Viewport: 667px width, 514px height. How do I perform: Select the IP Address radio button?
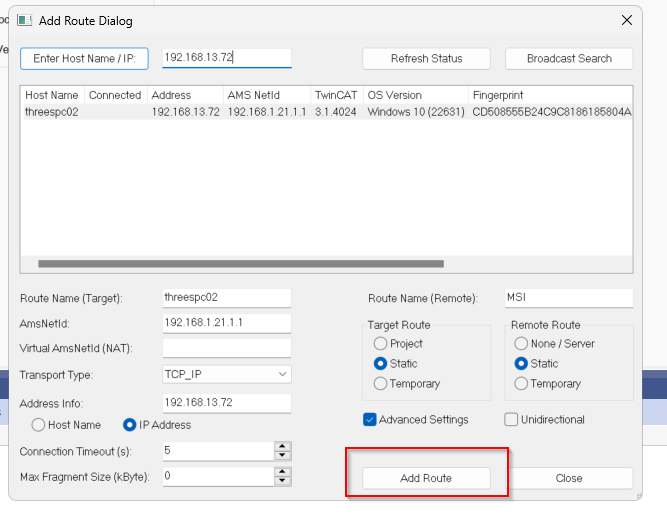(129, 425)
